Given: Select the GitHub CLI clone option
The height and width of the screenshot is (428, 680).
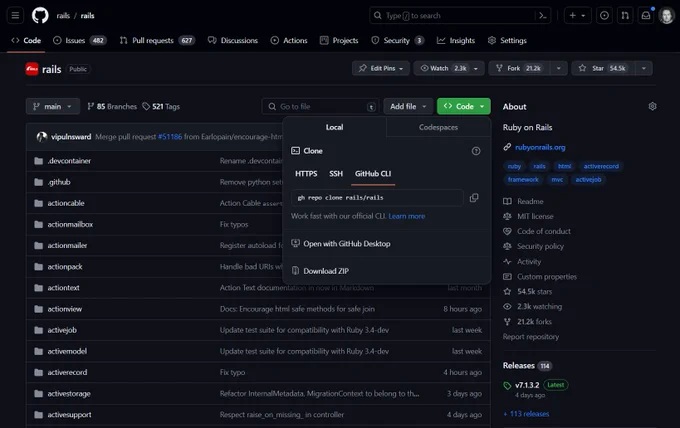Looking at the screenshot, I should click(373, 173).
